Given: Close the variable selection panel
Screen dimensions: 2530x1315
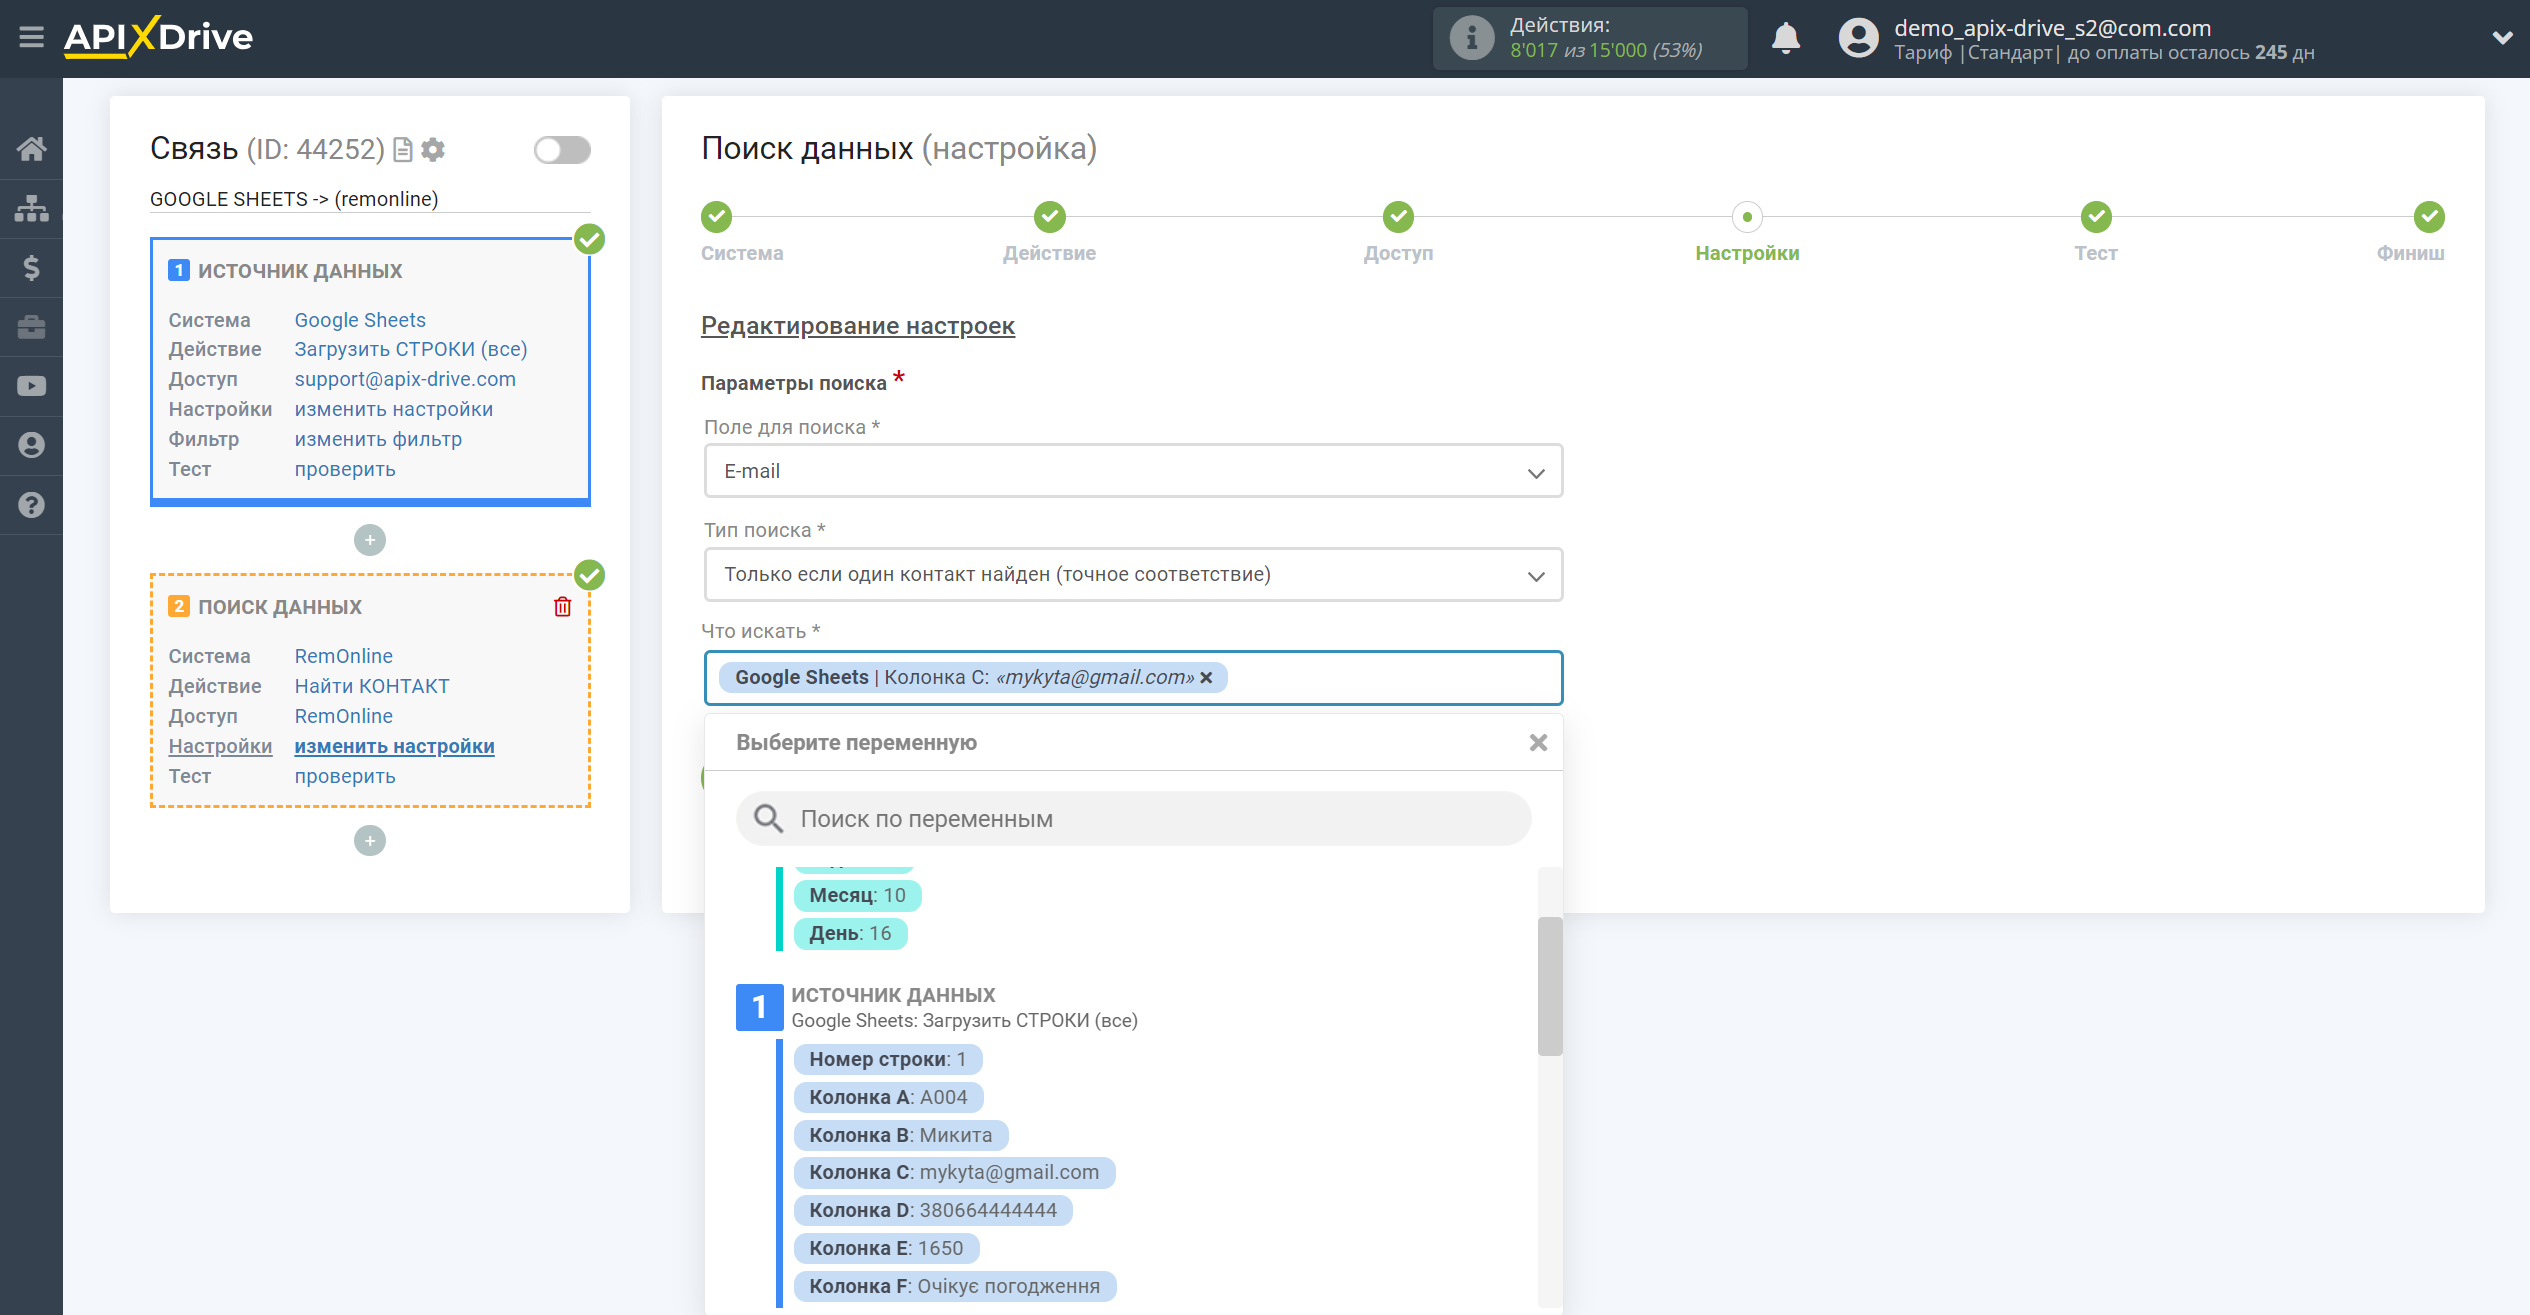Looking at the screenshot, I should [1538, 743].
